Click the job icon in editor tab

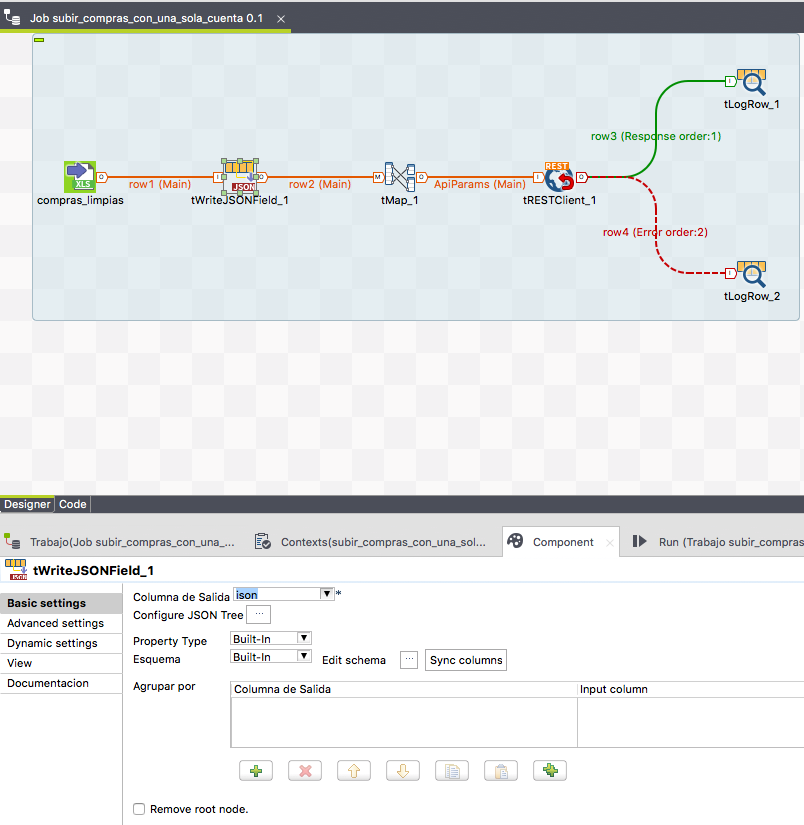pos(12,17)
